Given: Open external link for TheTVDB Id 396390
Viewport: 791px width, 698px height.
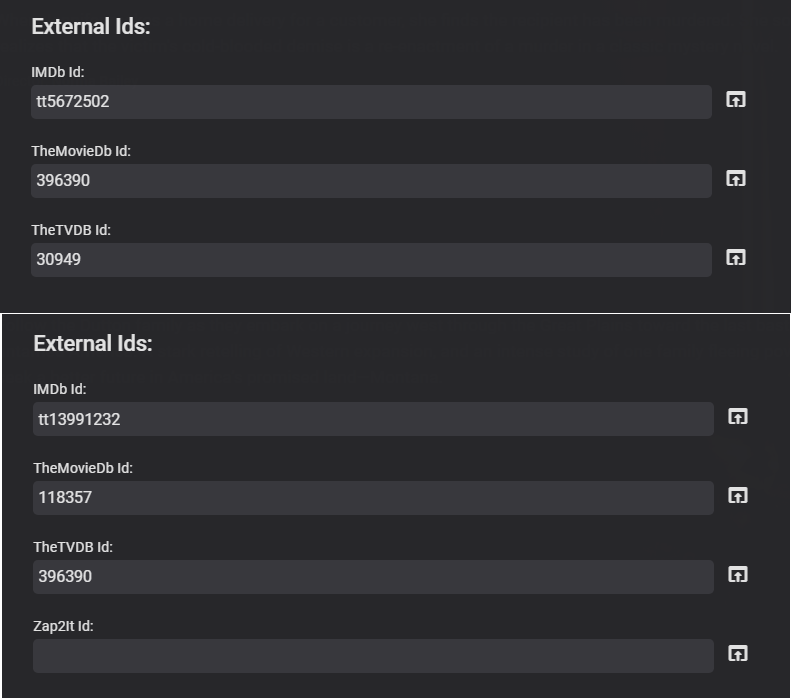Looking at the screenshot, I should pyautogui.click(x=738, y=575).
